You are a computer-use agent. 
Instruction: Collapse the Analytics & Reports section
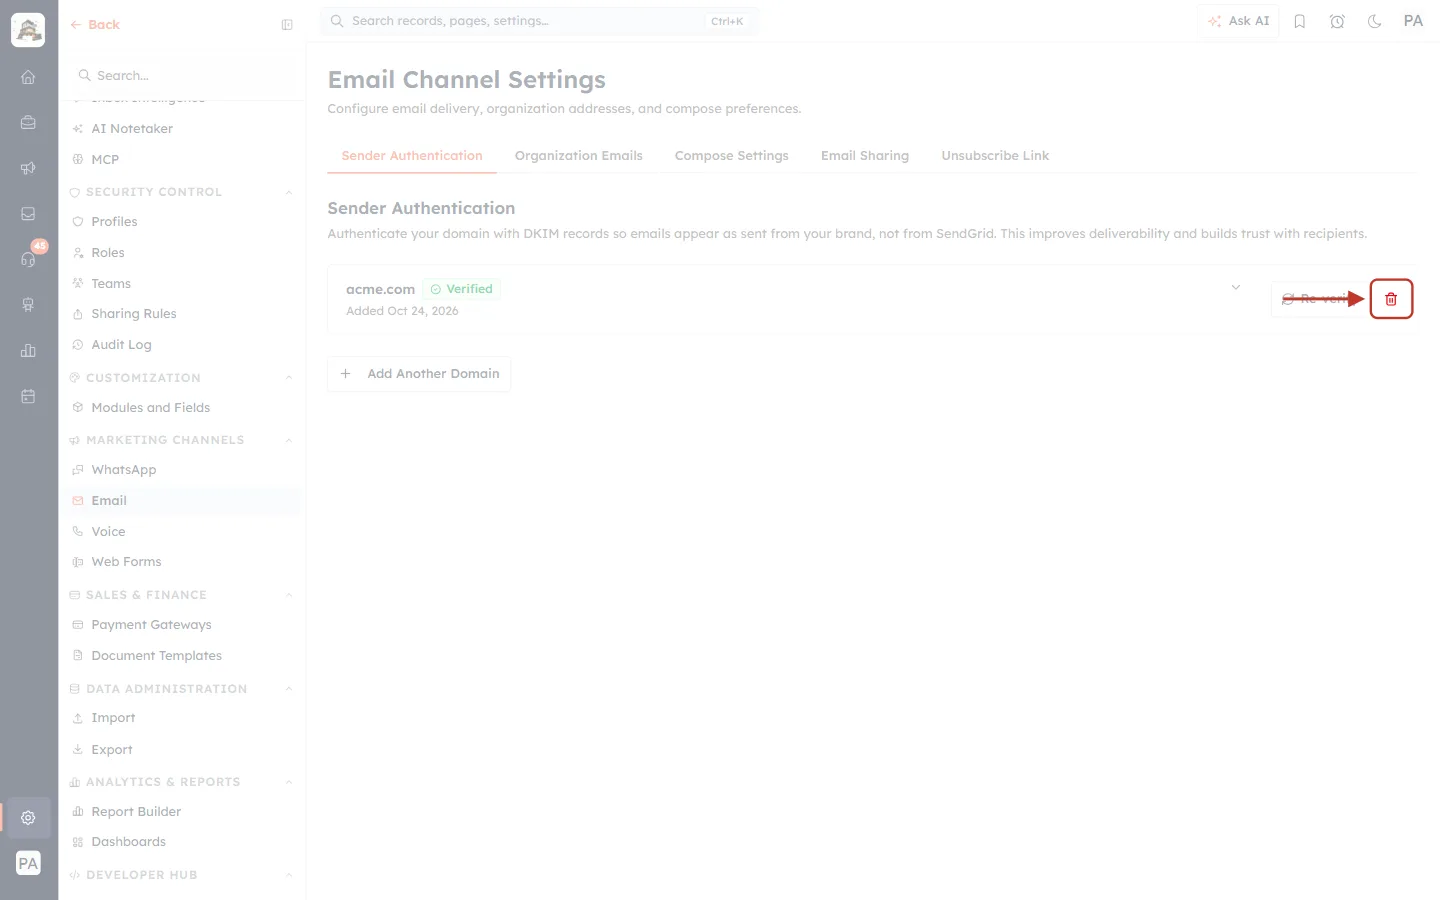(289, 782)
